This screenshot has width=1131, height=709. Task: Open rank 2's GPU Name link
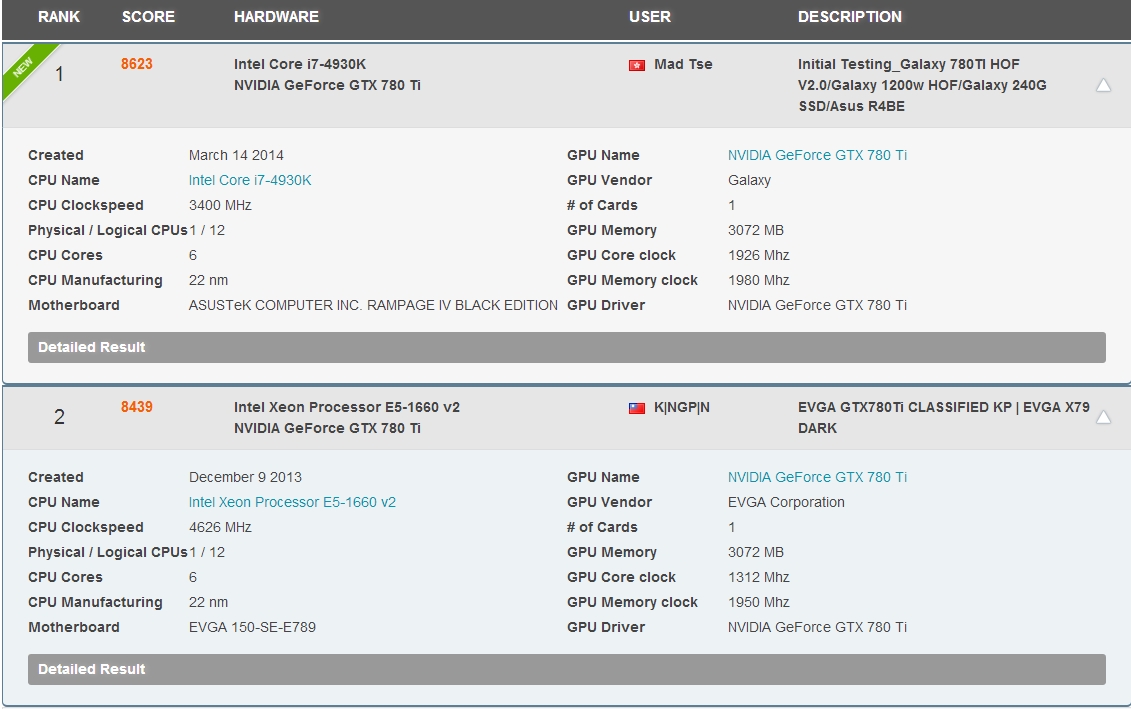click(817, 478)
